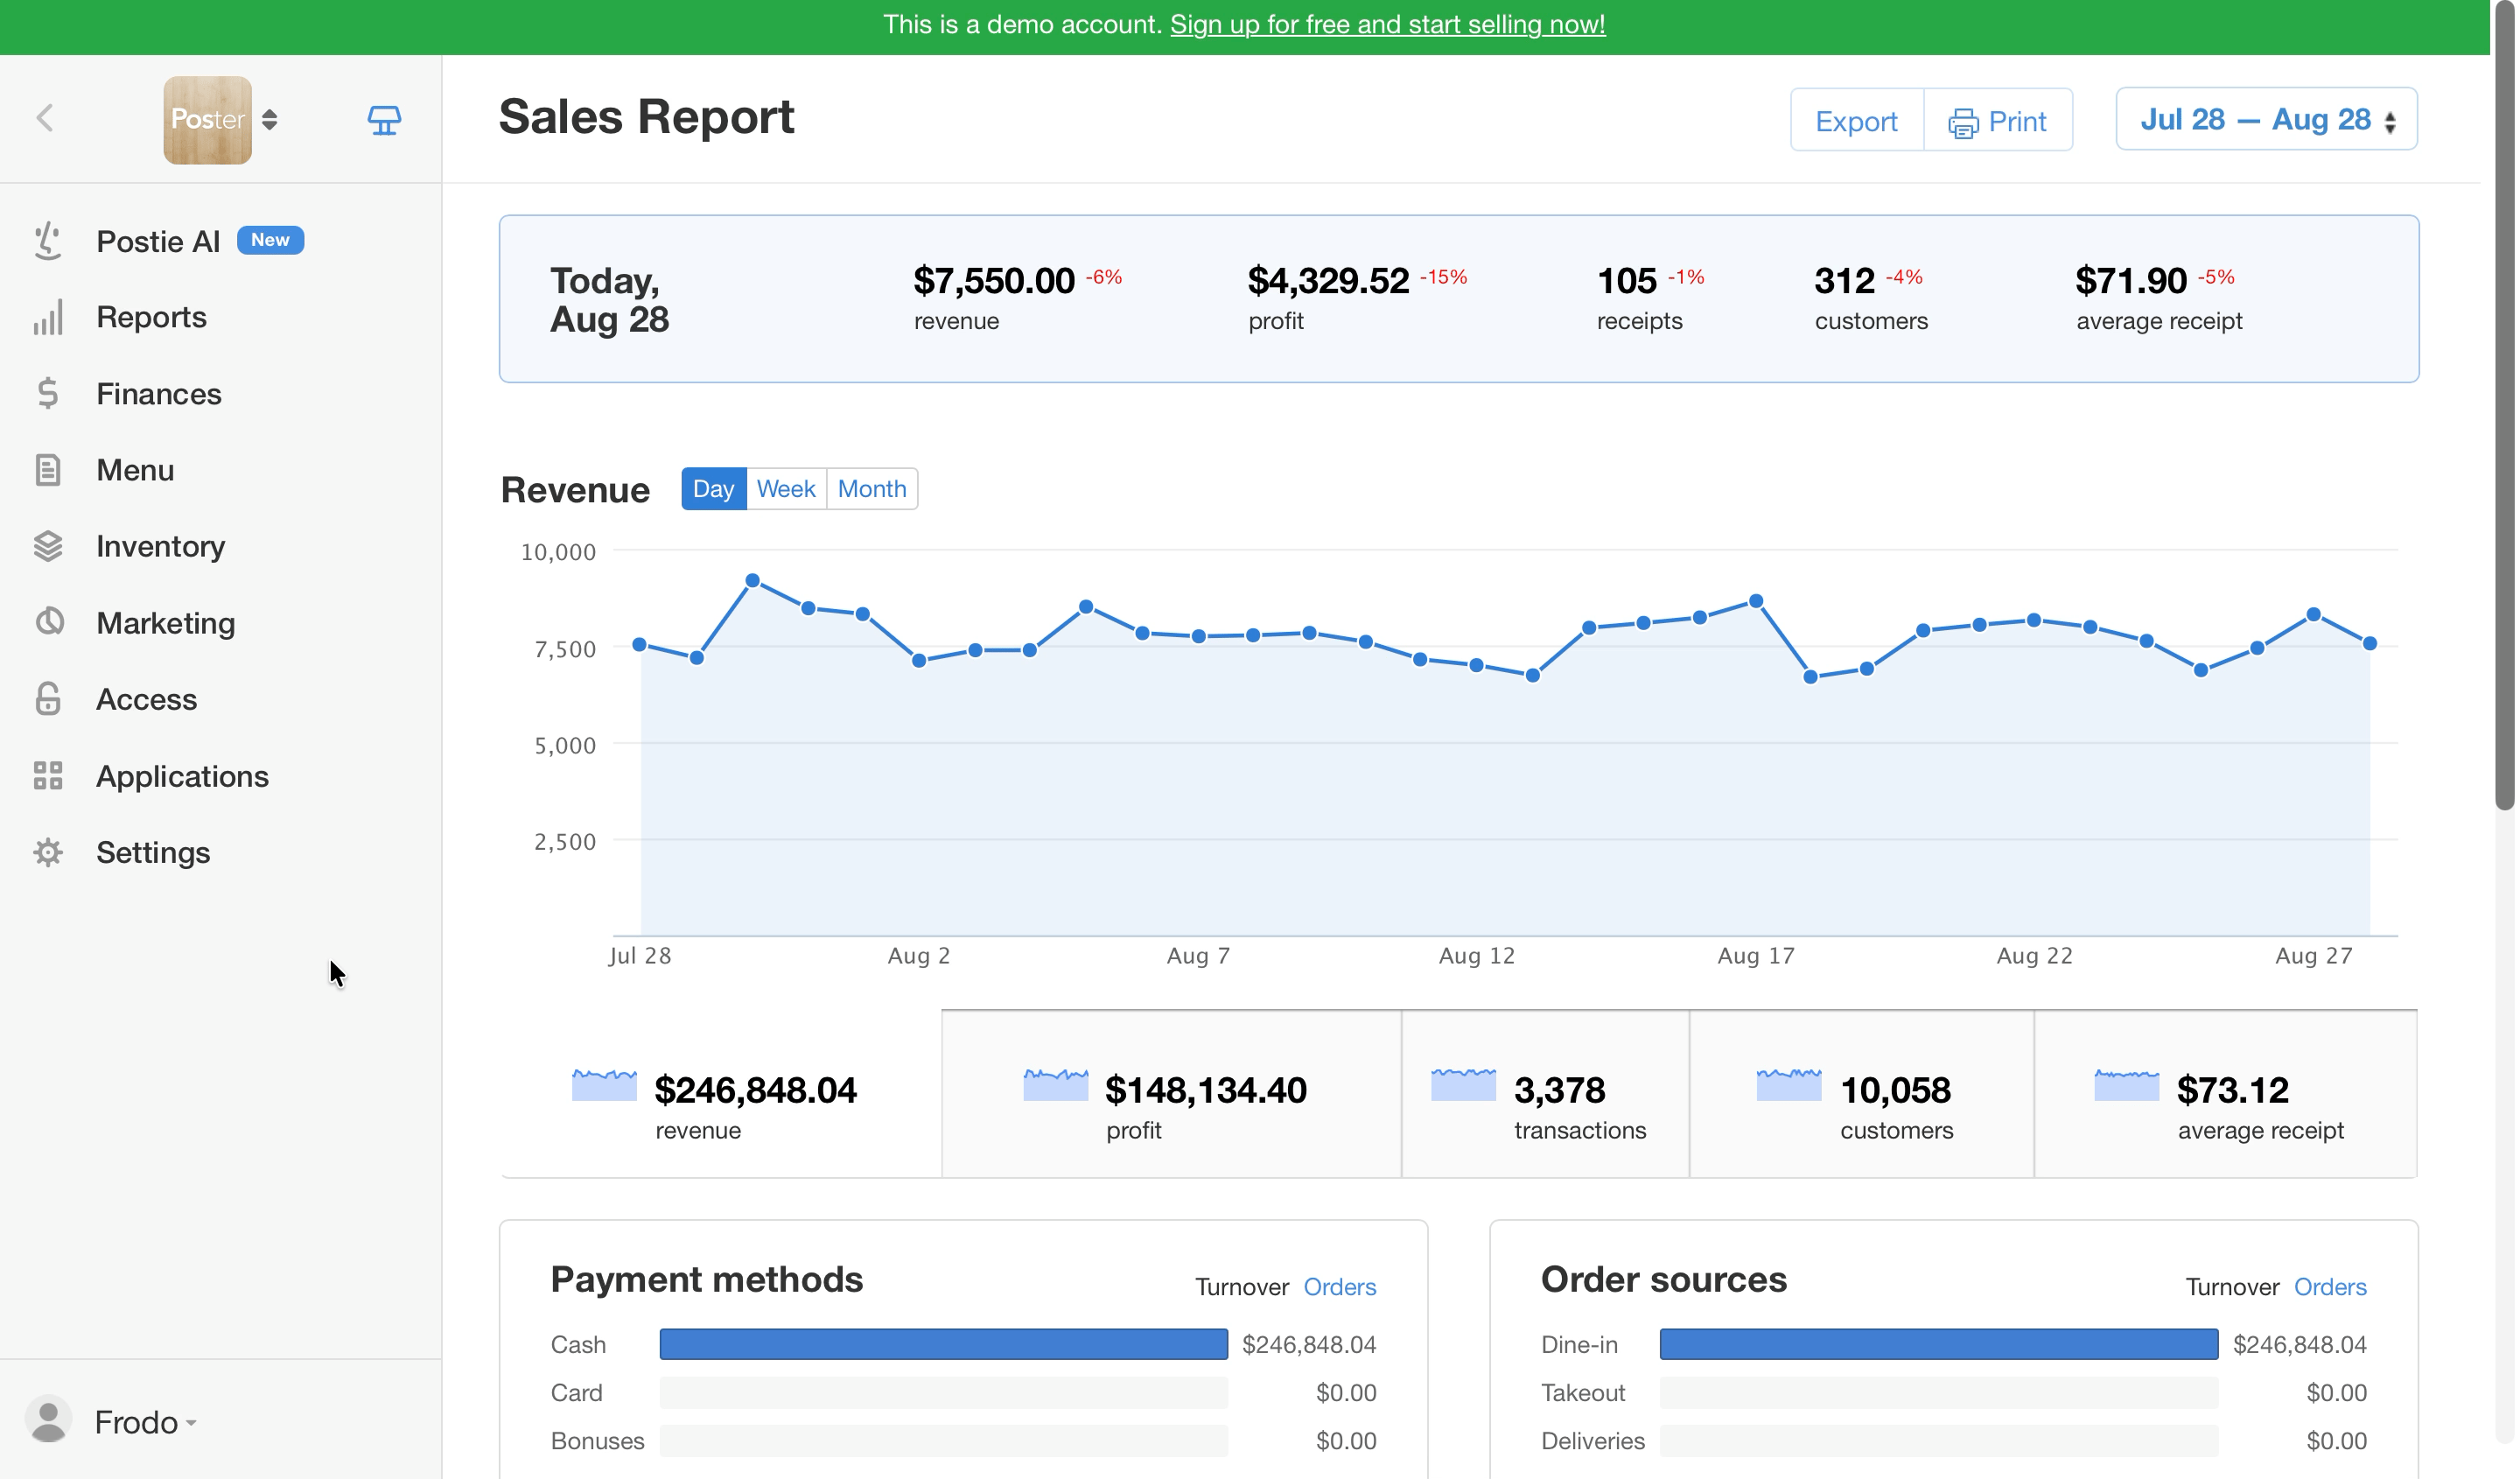This screenshot has width=2520, height=1479.
Task: Select the $148,134.40 profit tab
Action: point(1171,1094)
